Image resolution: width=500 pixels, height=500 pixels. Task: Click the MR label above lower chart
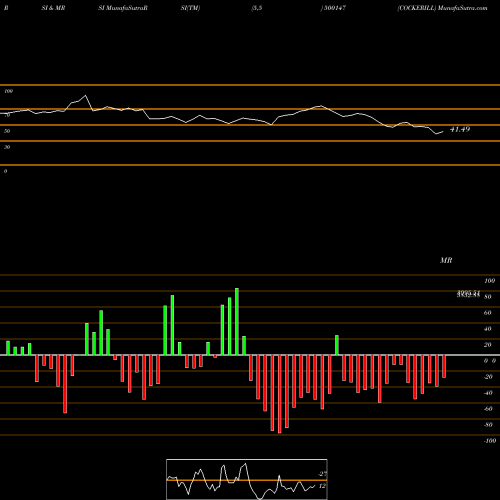tap(446, 260)
